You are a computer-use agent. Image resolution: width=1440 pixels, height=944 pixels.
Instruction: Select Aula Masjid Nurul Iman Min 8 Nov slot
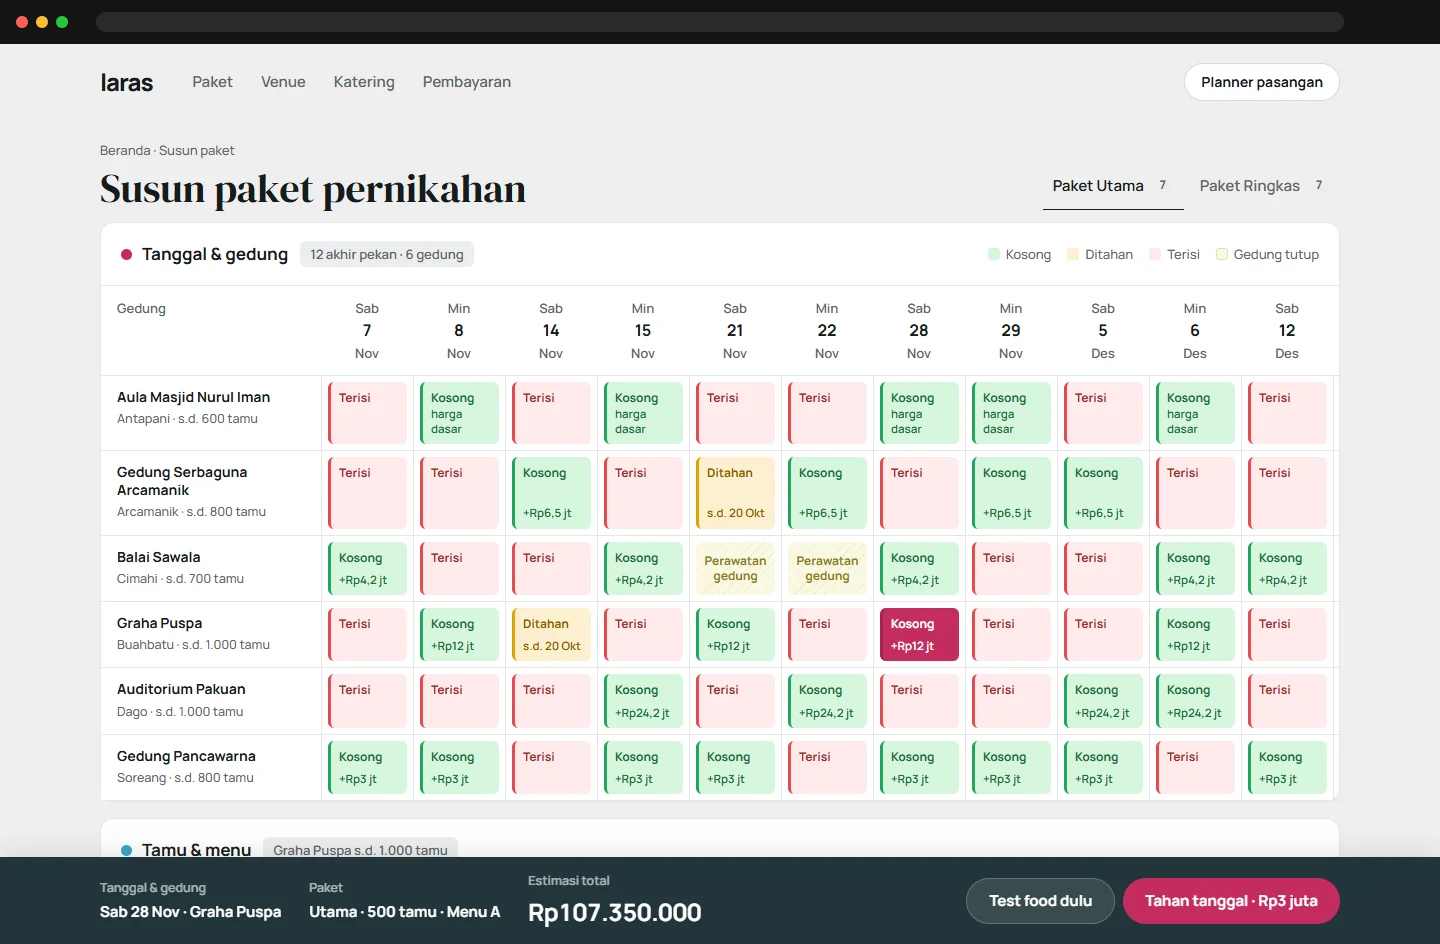tap(459, 413)
